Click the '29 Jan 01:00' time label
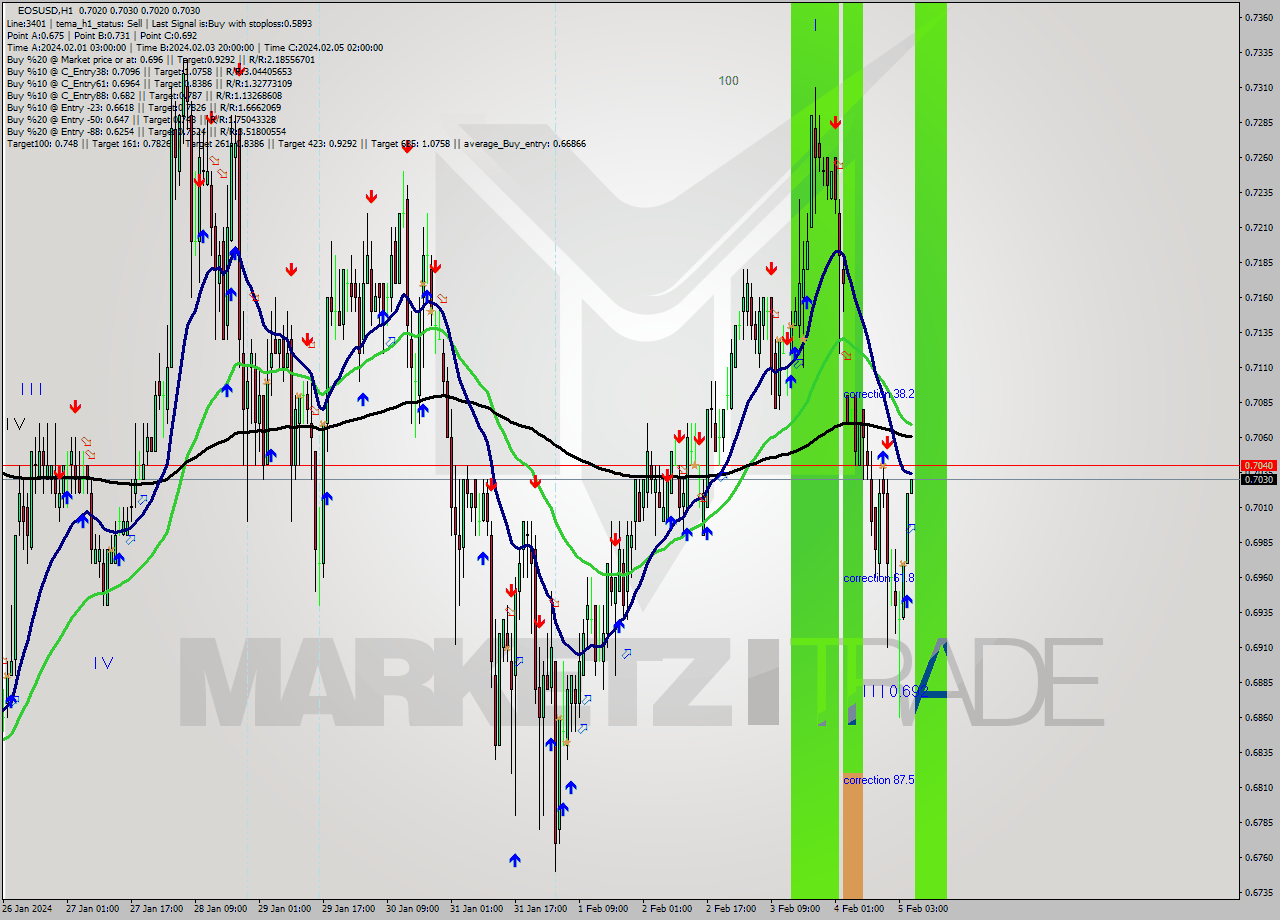This screenshot has width=1280, height=920. (x=284, y=909)
